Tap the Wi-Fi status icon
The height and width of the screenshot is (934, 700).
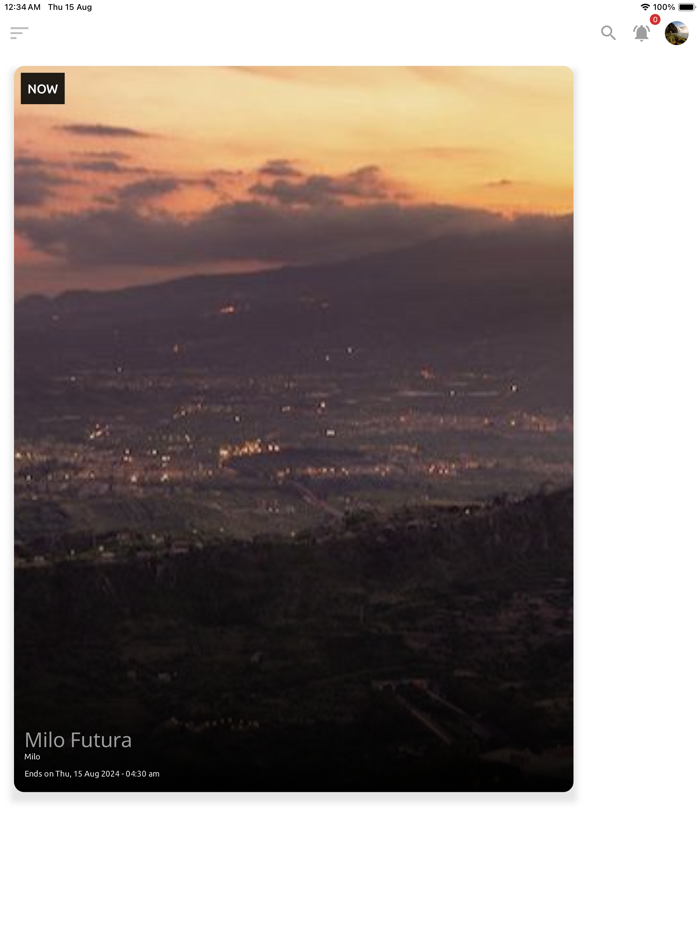[x=645, y=7]
